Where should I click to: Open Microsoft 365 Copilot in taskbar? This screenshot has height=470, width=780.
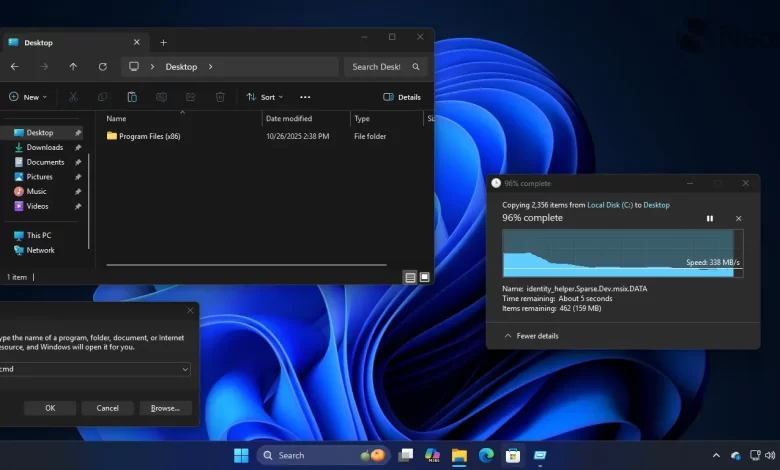[432, 455]
